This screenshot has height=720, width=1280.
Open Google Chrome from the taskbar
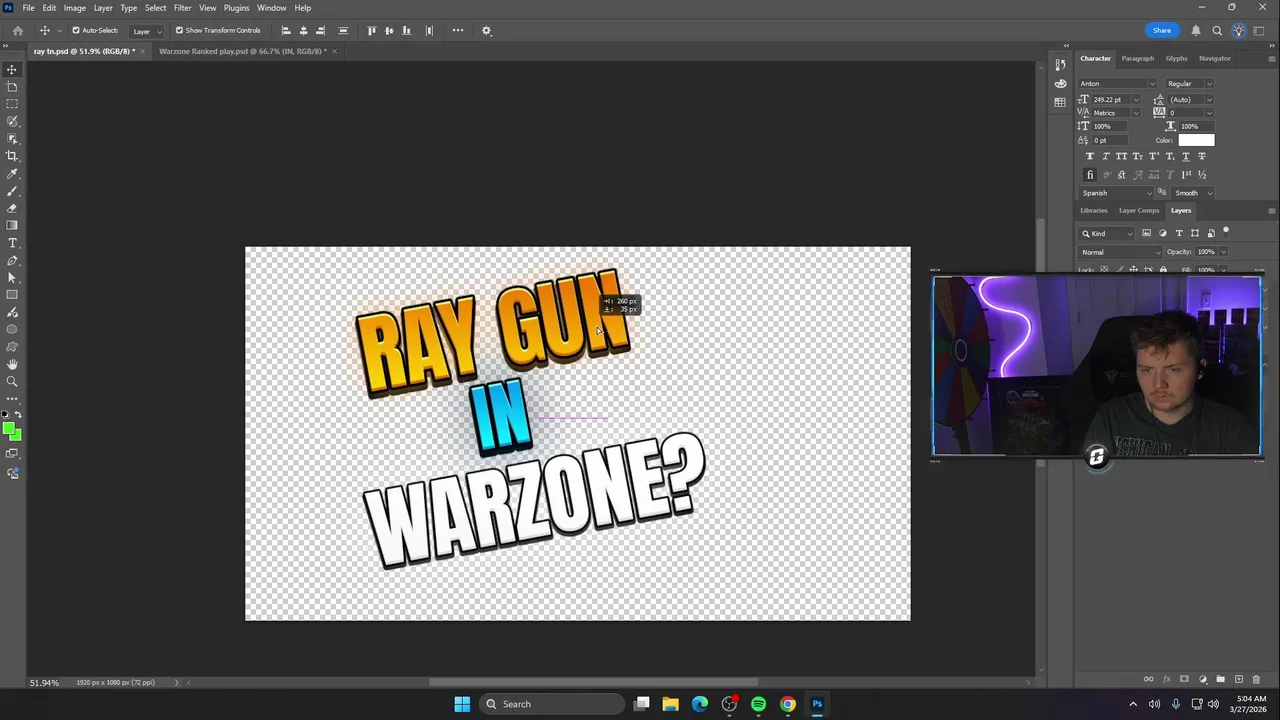tap(788, 704)
